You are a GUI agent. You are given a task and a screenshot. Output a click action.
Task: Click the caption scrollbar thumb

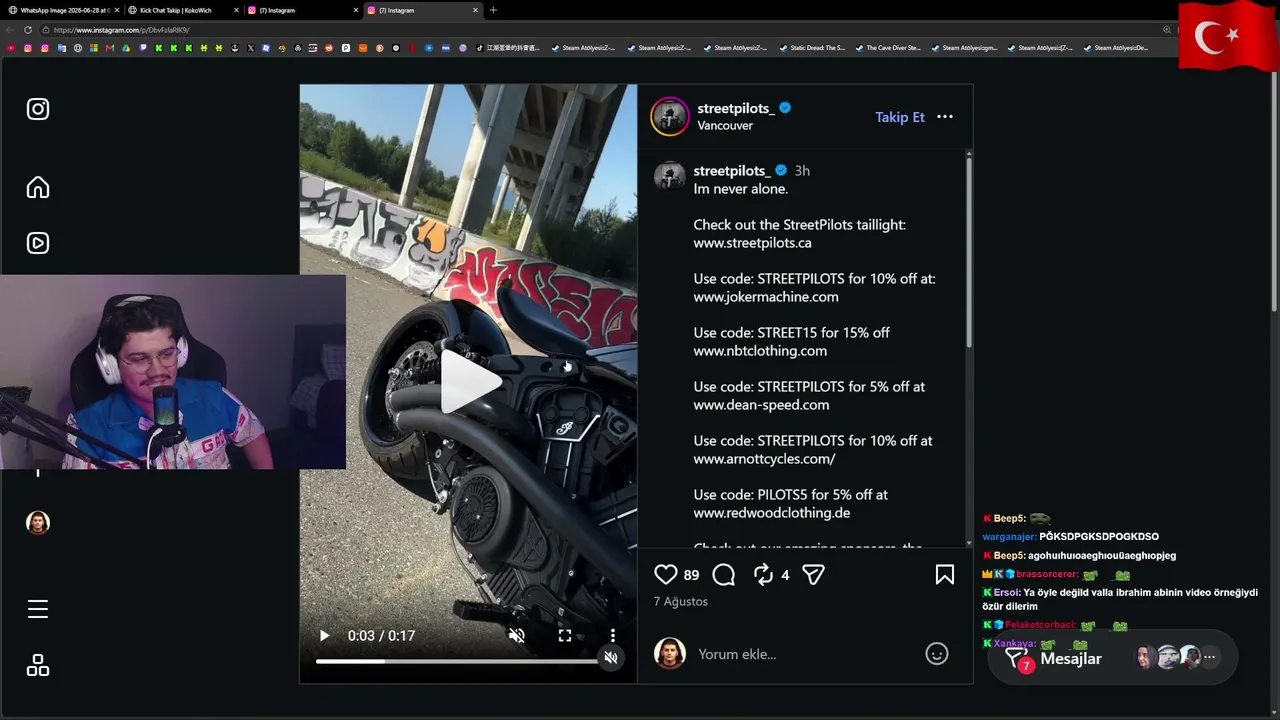pyautogui.click(x=968, y=252)
